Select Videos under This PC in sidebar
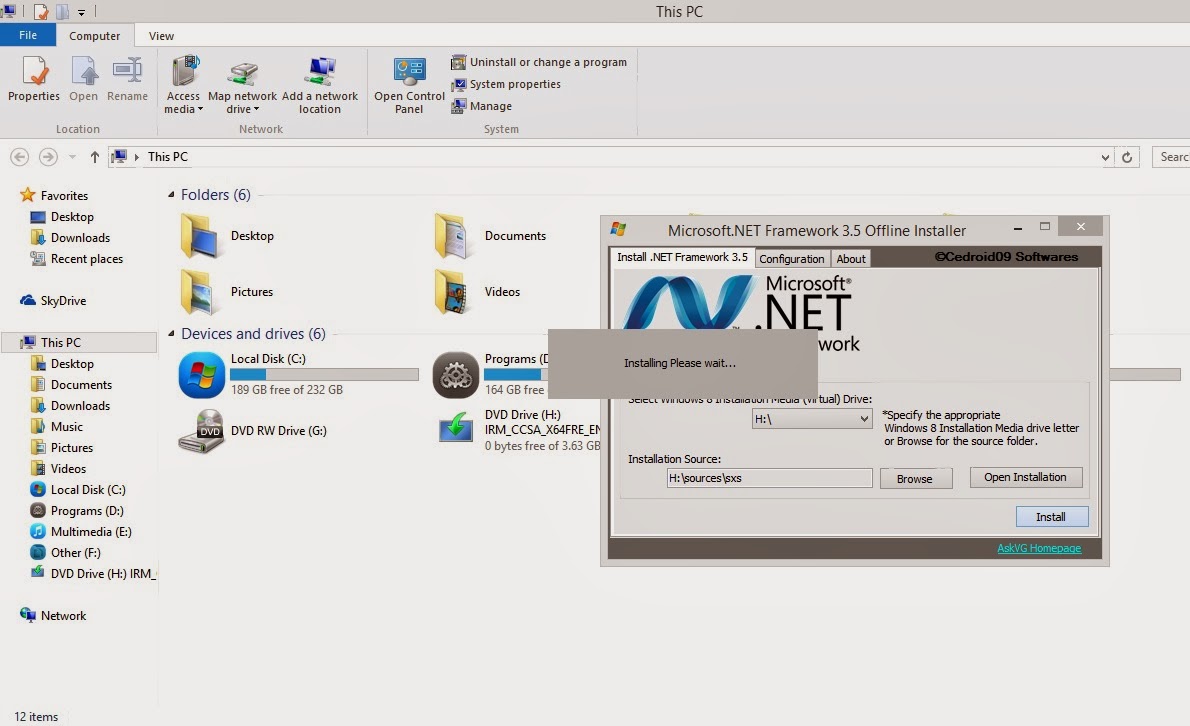 58,469
